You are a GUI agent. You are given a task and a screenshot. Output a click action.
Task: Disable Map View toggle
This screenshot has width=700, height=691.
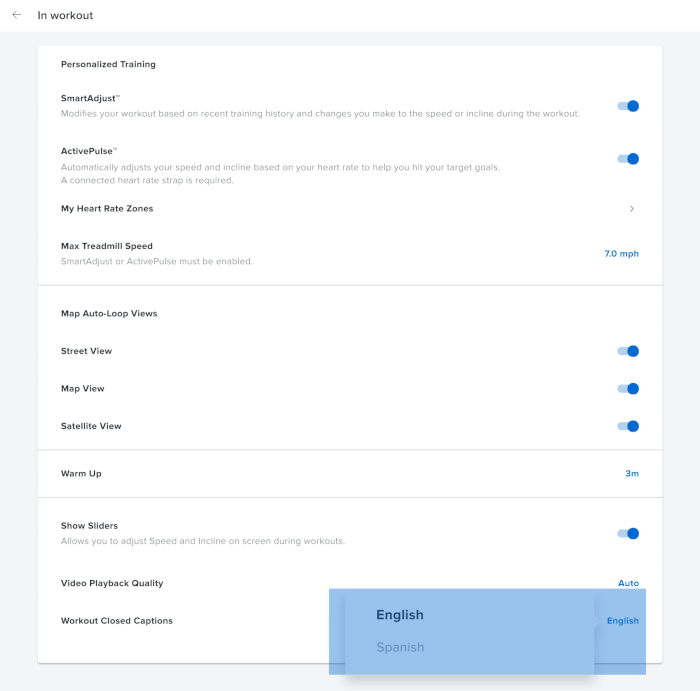(x=628, y=389)
